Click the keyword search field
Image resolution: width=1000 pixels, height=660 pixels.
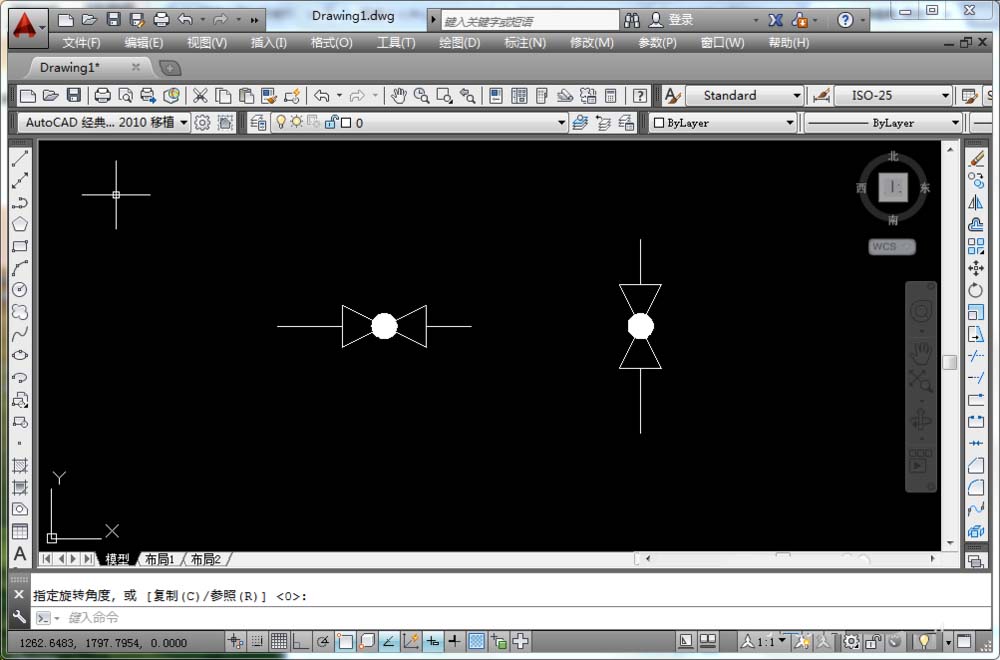(x=529, y=21)
